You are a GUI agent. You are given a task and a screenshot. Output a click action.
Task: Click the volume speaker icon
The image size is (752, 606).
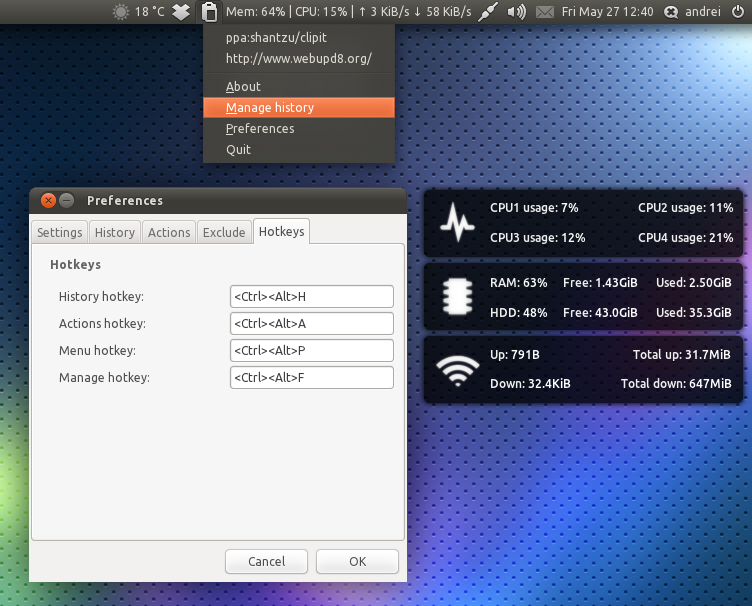[x=517, y=12]
